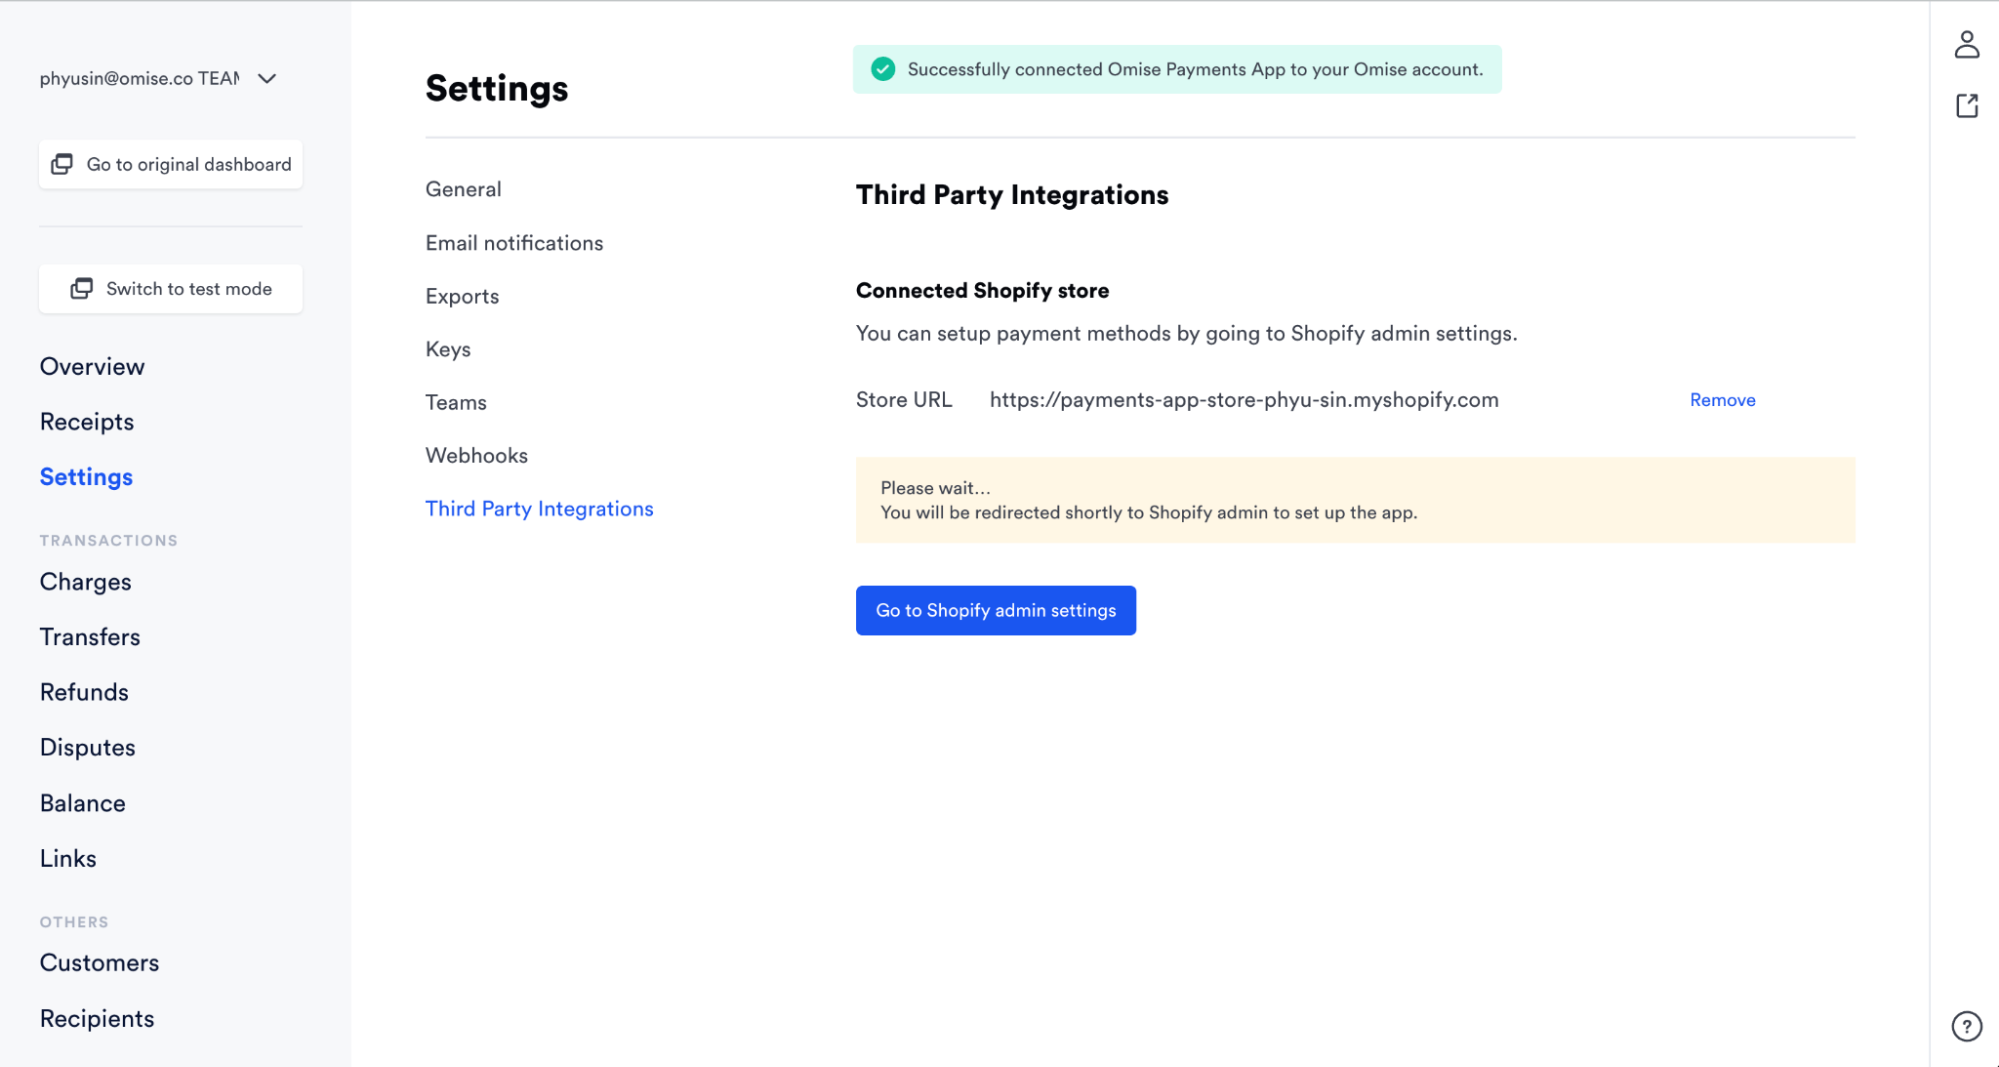Open help via the question mark icon
The height and width of the screenshot is (1067, 1999).
(1966, 1026)
